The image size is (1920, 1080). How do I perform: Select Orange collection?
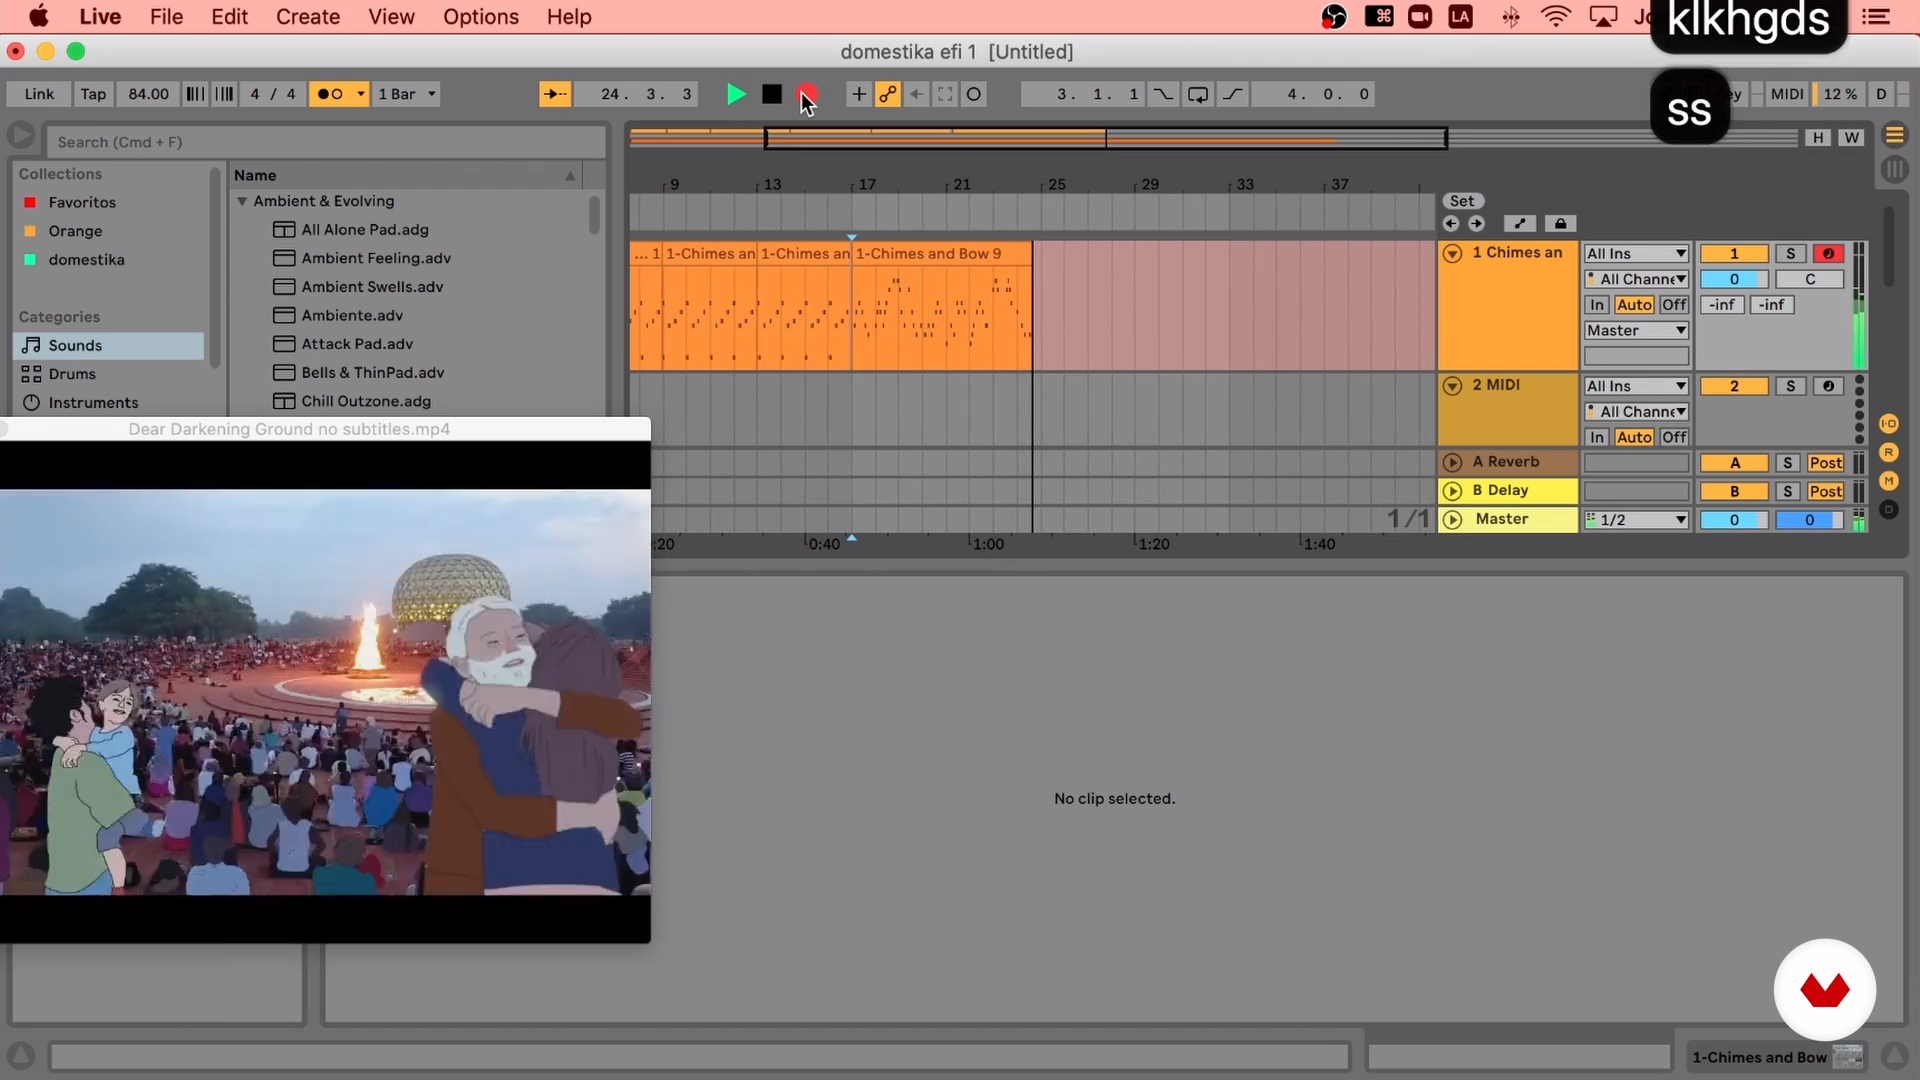click(75, 231)
